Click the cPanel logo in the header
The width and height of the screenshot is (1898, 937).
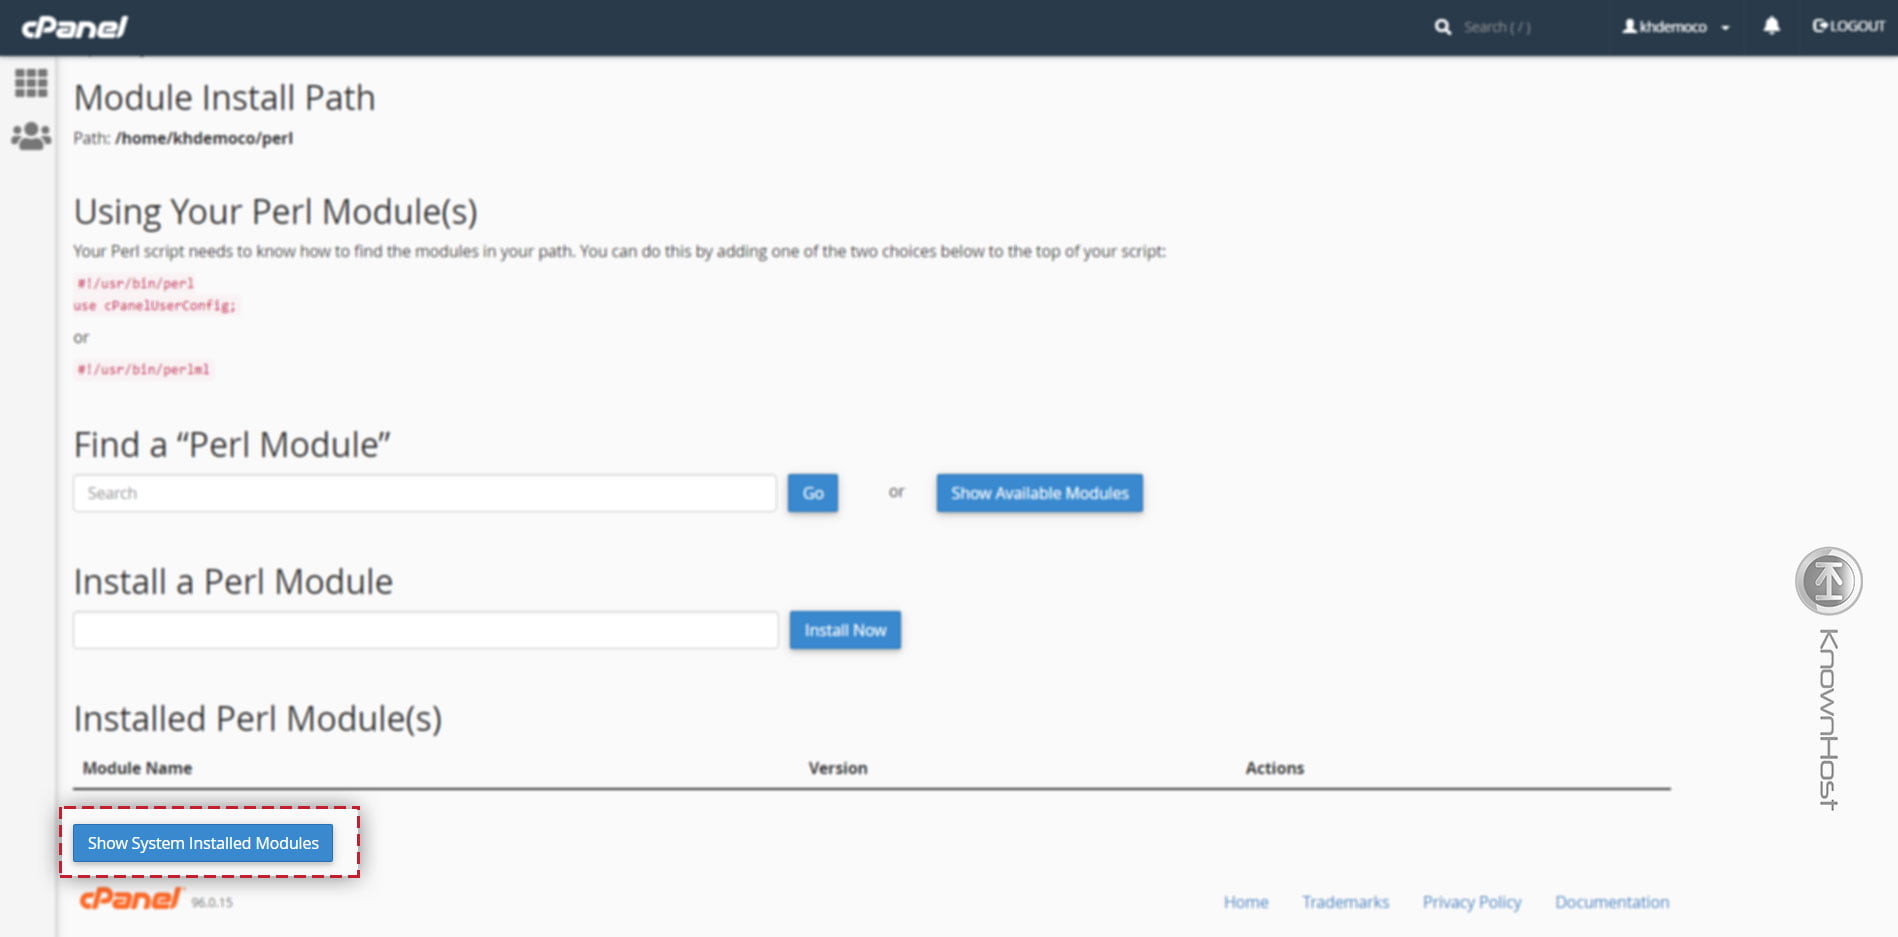pyautogui.click(x=74, y=27)
